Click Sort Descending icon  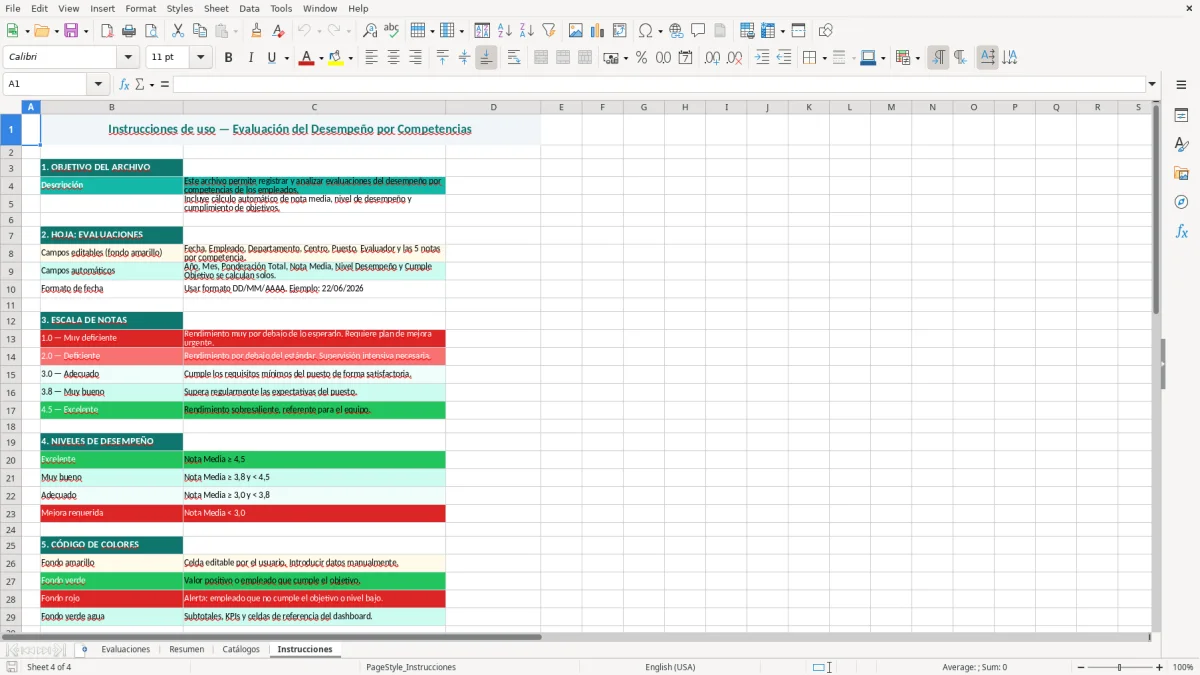coord(527,31)
